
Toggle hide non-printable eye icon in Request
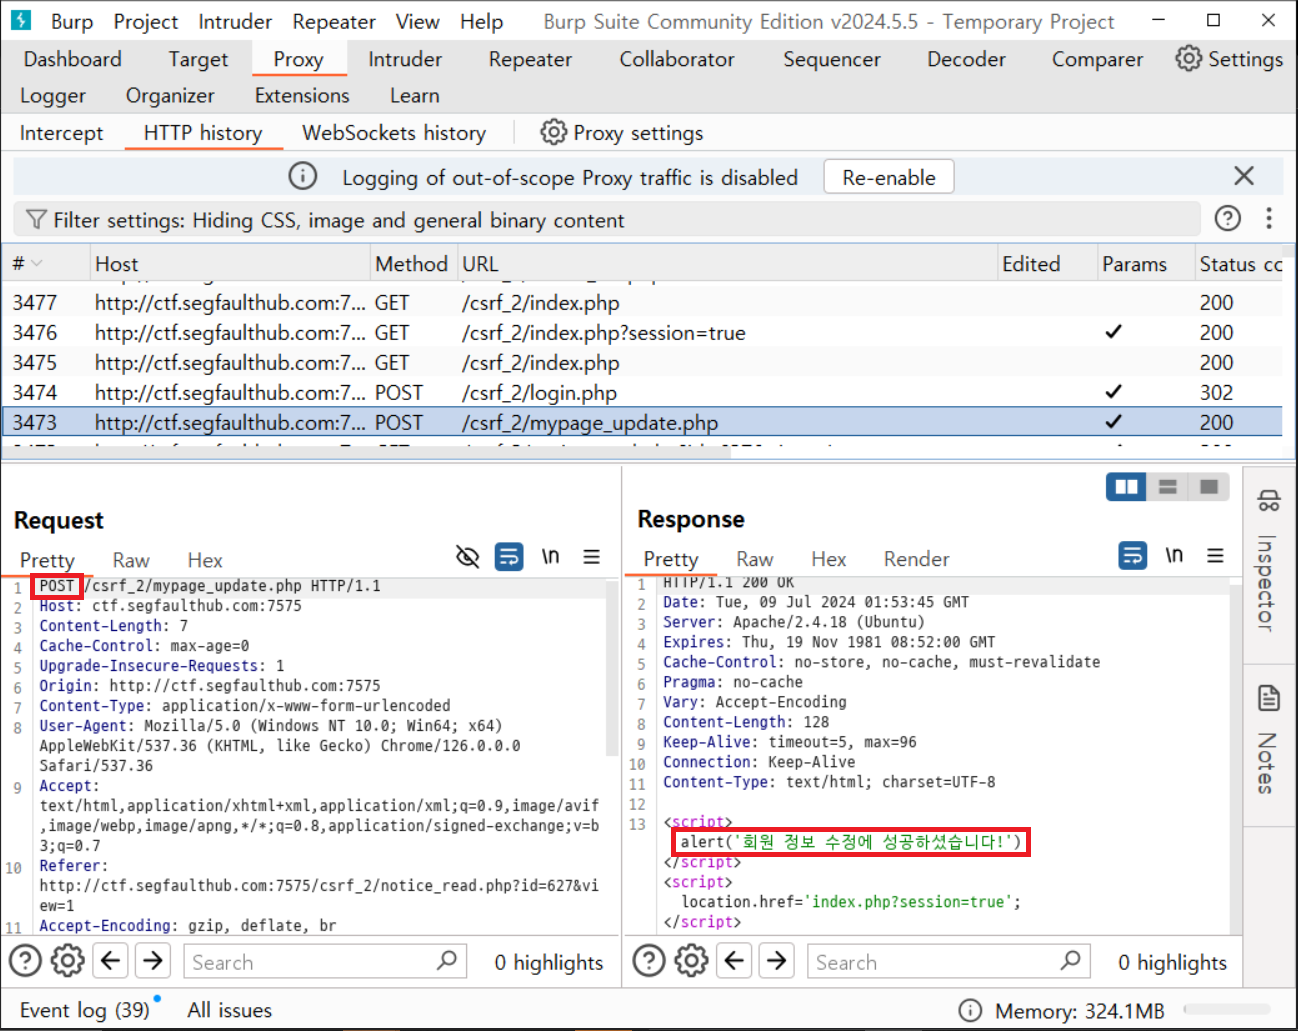[x=467, y=557]
